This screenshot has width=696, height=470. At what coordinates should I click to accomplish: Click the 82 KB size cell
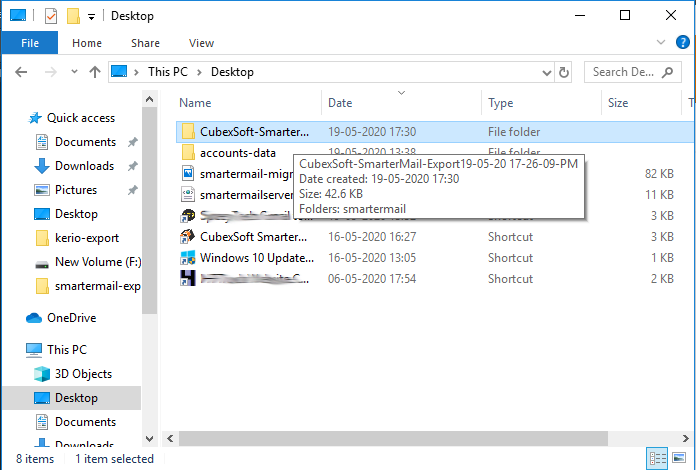(659, 174)
